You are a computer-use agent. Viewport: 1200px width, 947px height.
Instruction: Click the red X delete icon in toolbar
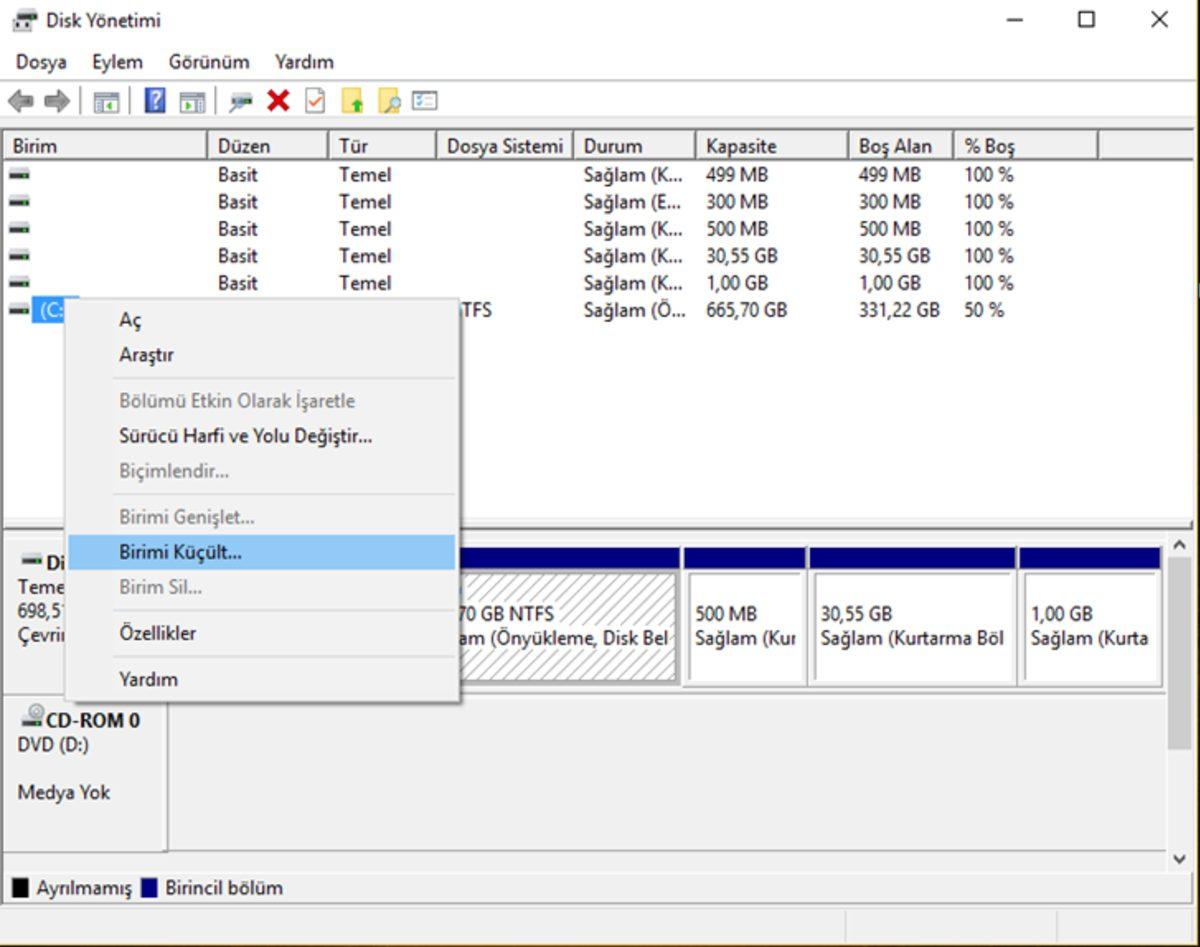click(278, 101)
